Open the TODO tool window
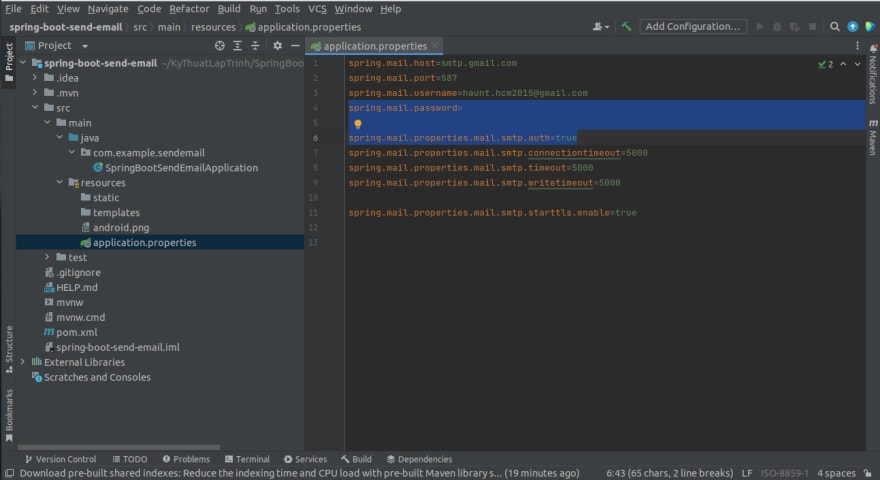 (x=130, y=459)
